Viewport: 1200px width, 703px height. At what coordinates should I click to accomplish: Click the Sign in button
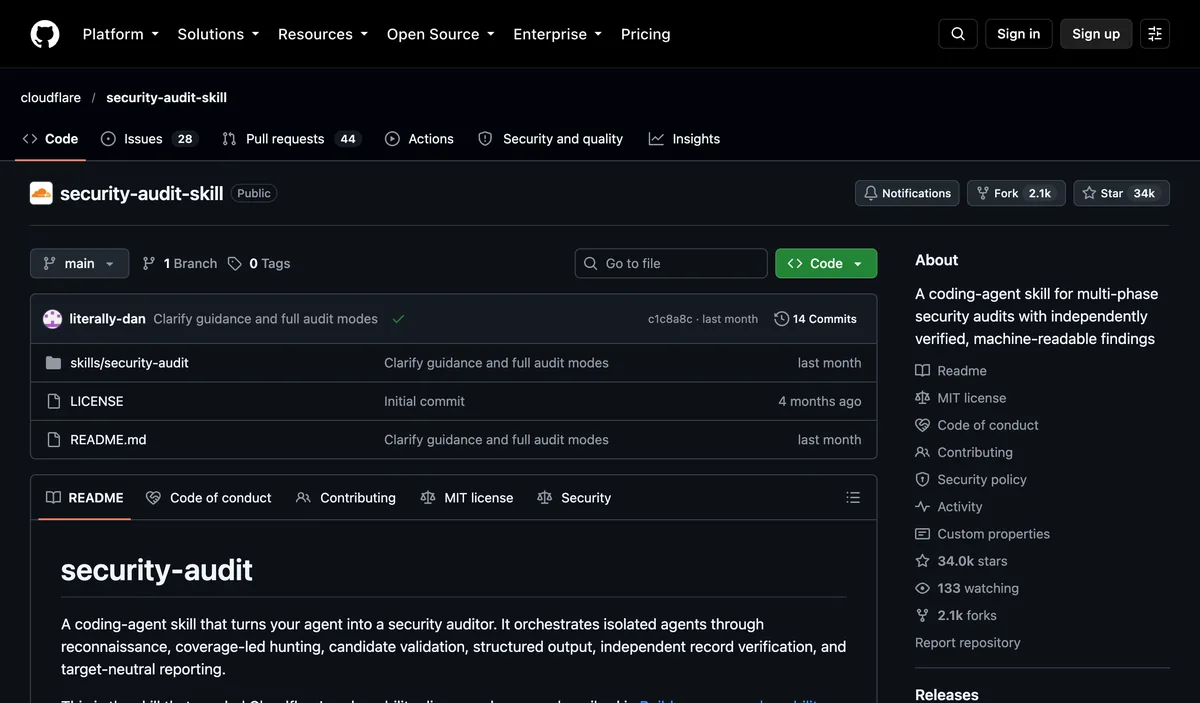[x=1019, y=34]
